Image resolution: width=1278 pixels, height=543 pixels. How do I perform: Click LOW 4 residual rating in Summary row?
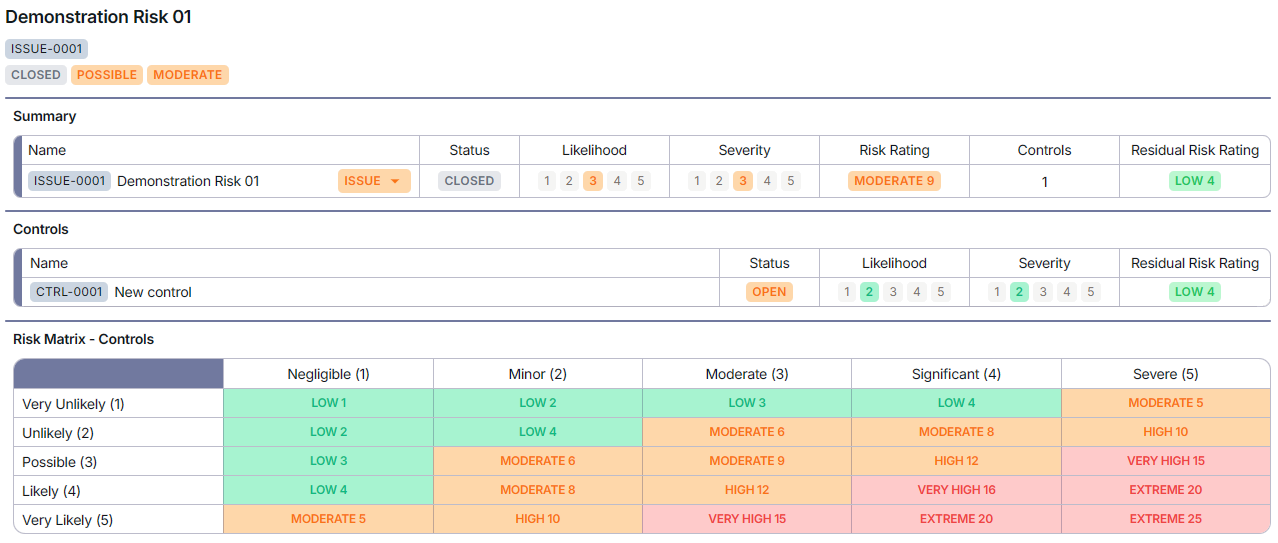point(1194,181)
